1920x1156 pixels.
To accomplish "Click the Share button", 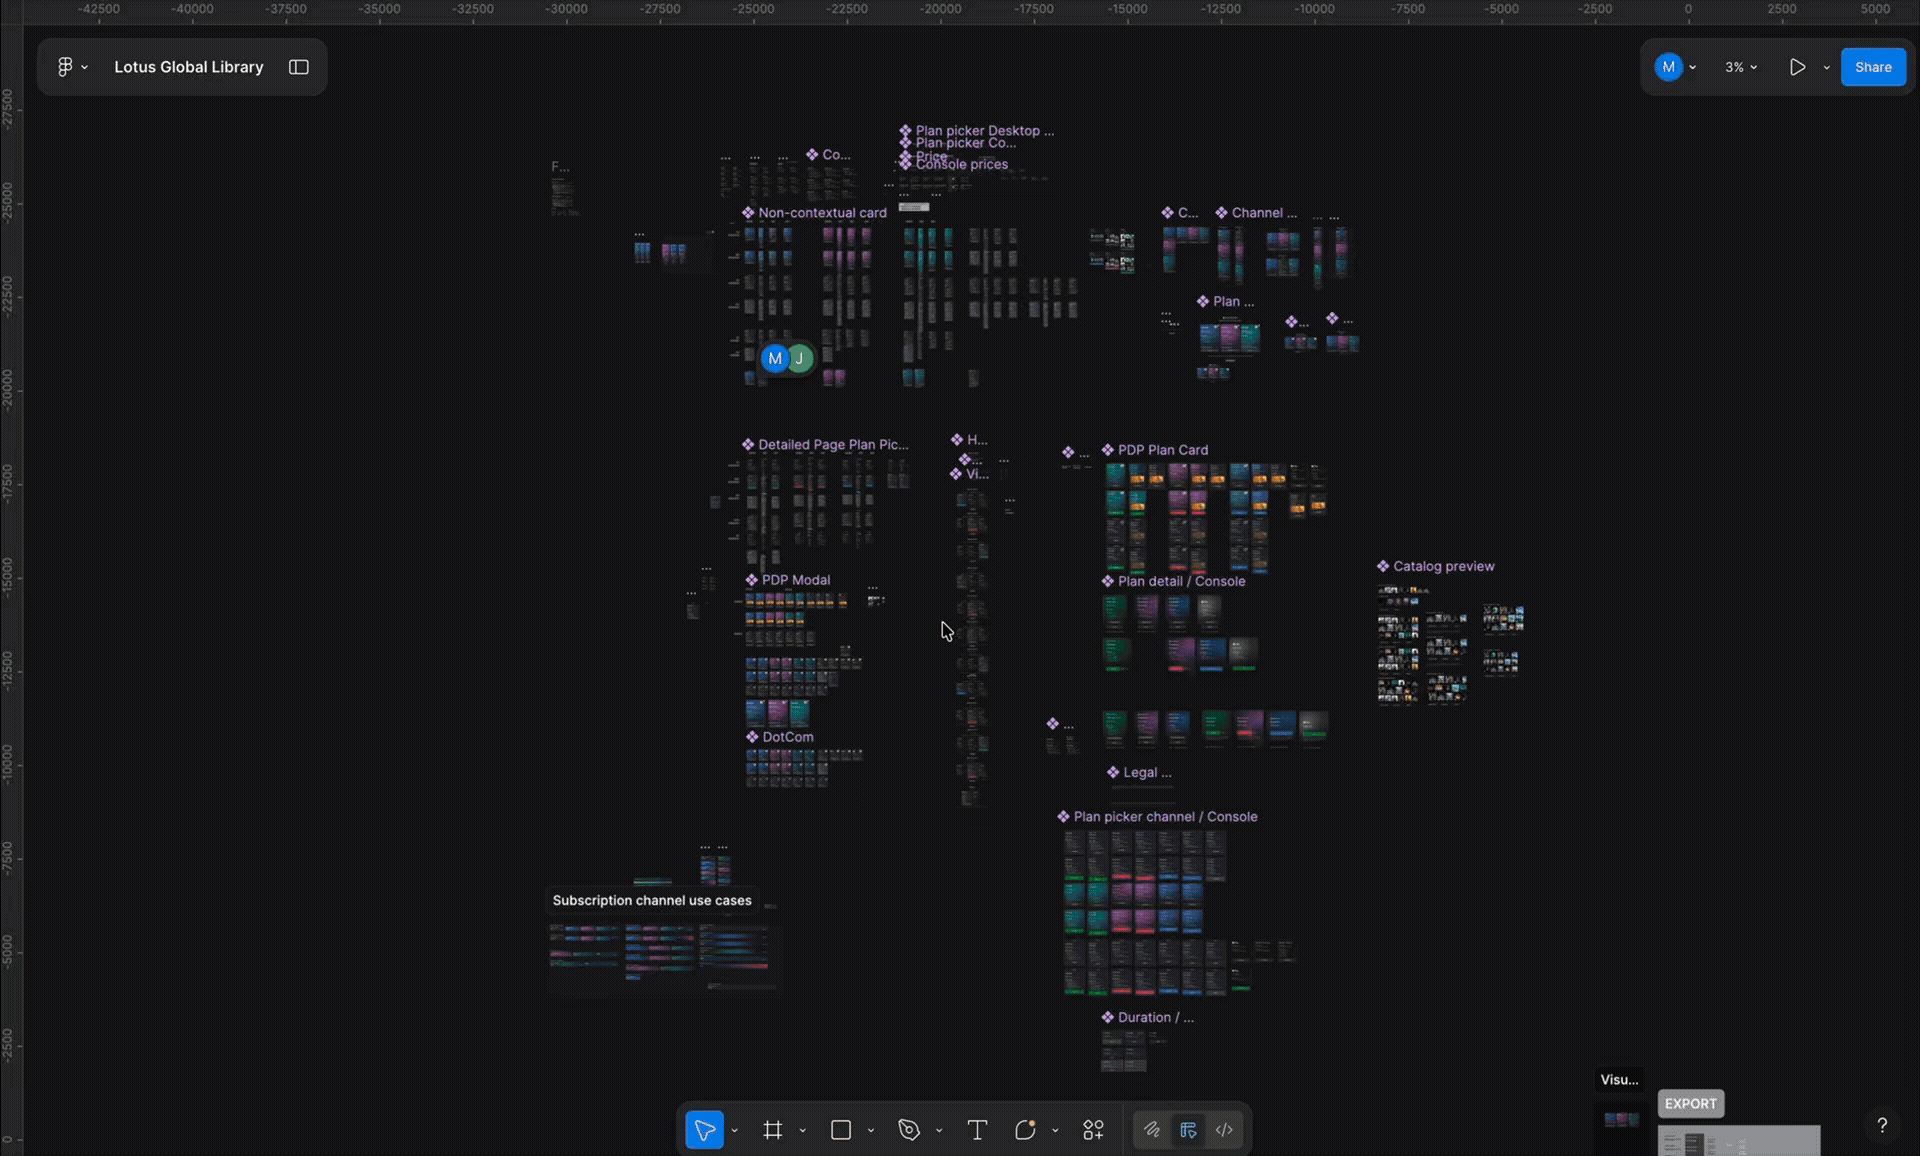I will (x=1873, y=67).
